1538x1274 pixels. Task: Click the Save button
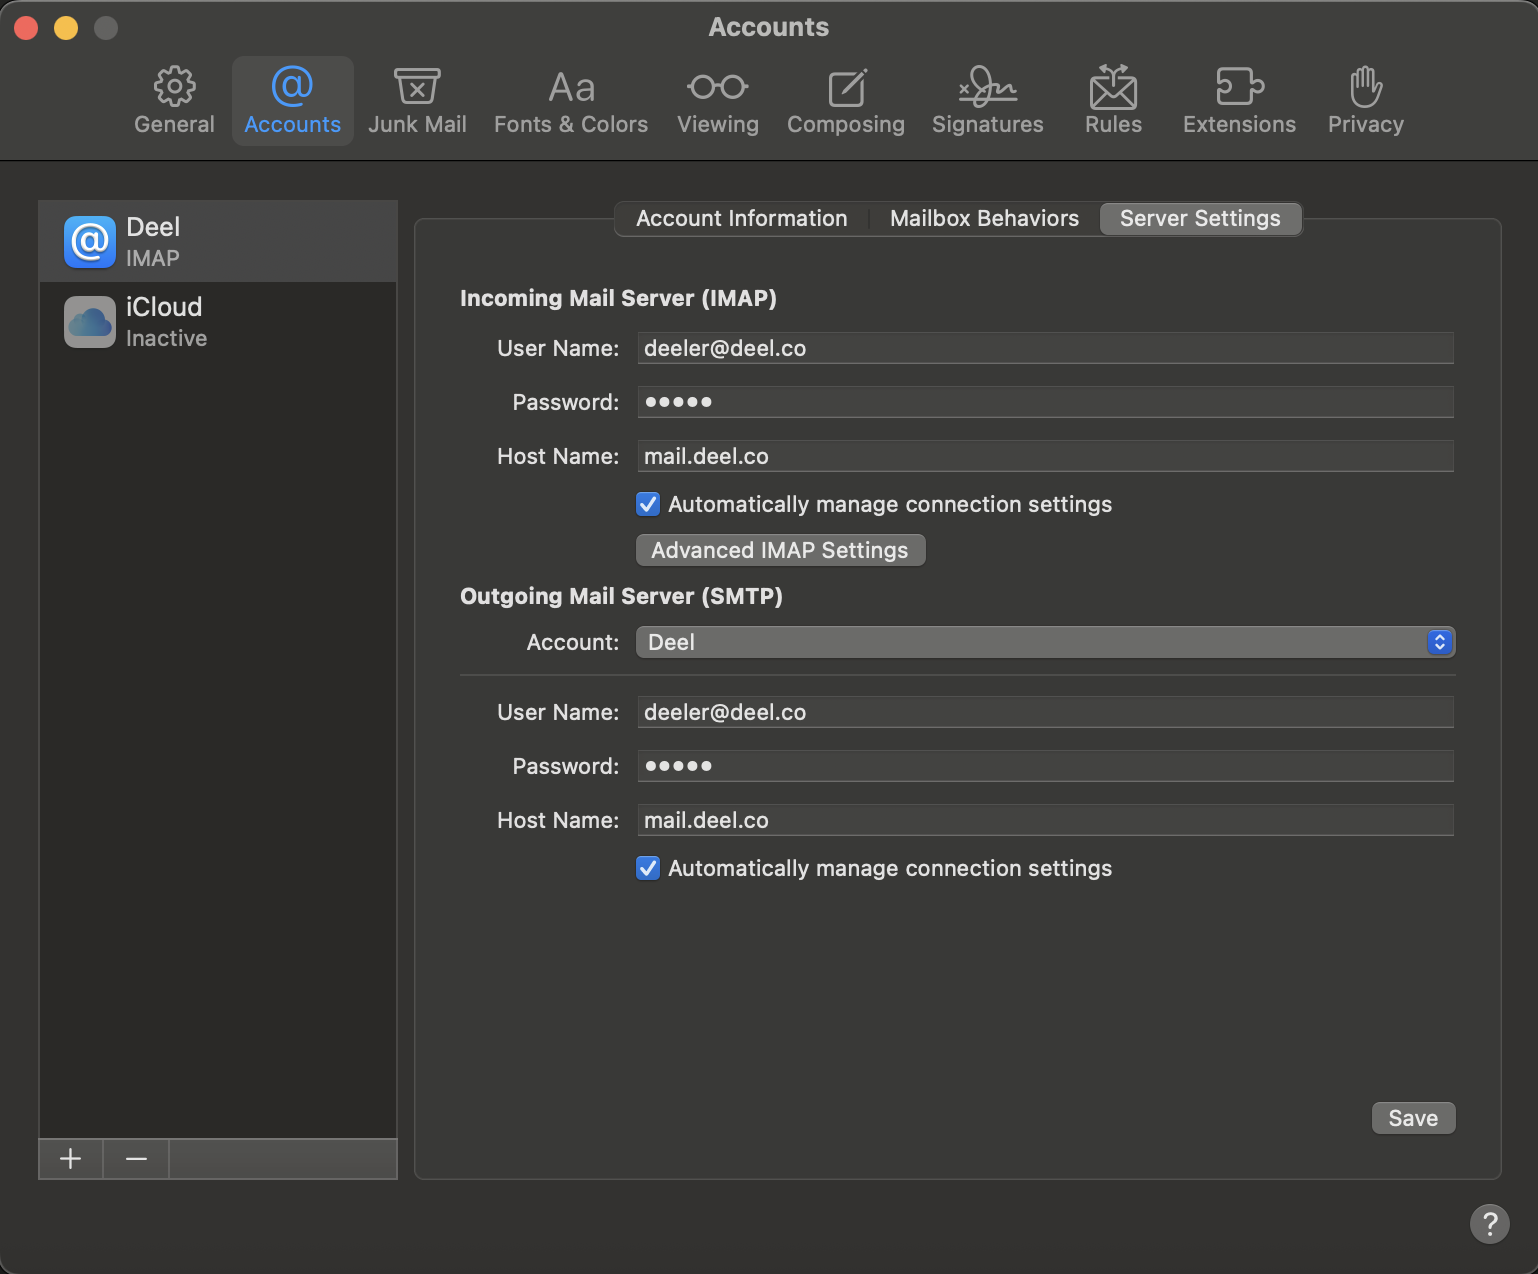click(1412, 1118)
